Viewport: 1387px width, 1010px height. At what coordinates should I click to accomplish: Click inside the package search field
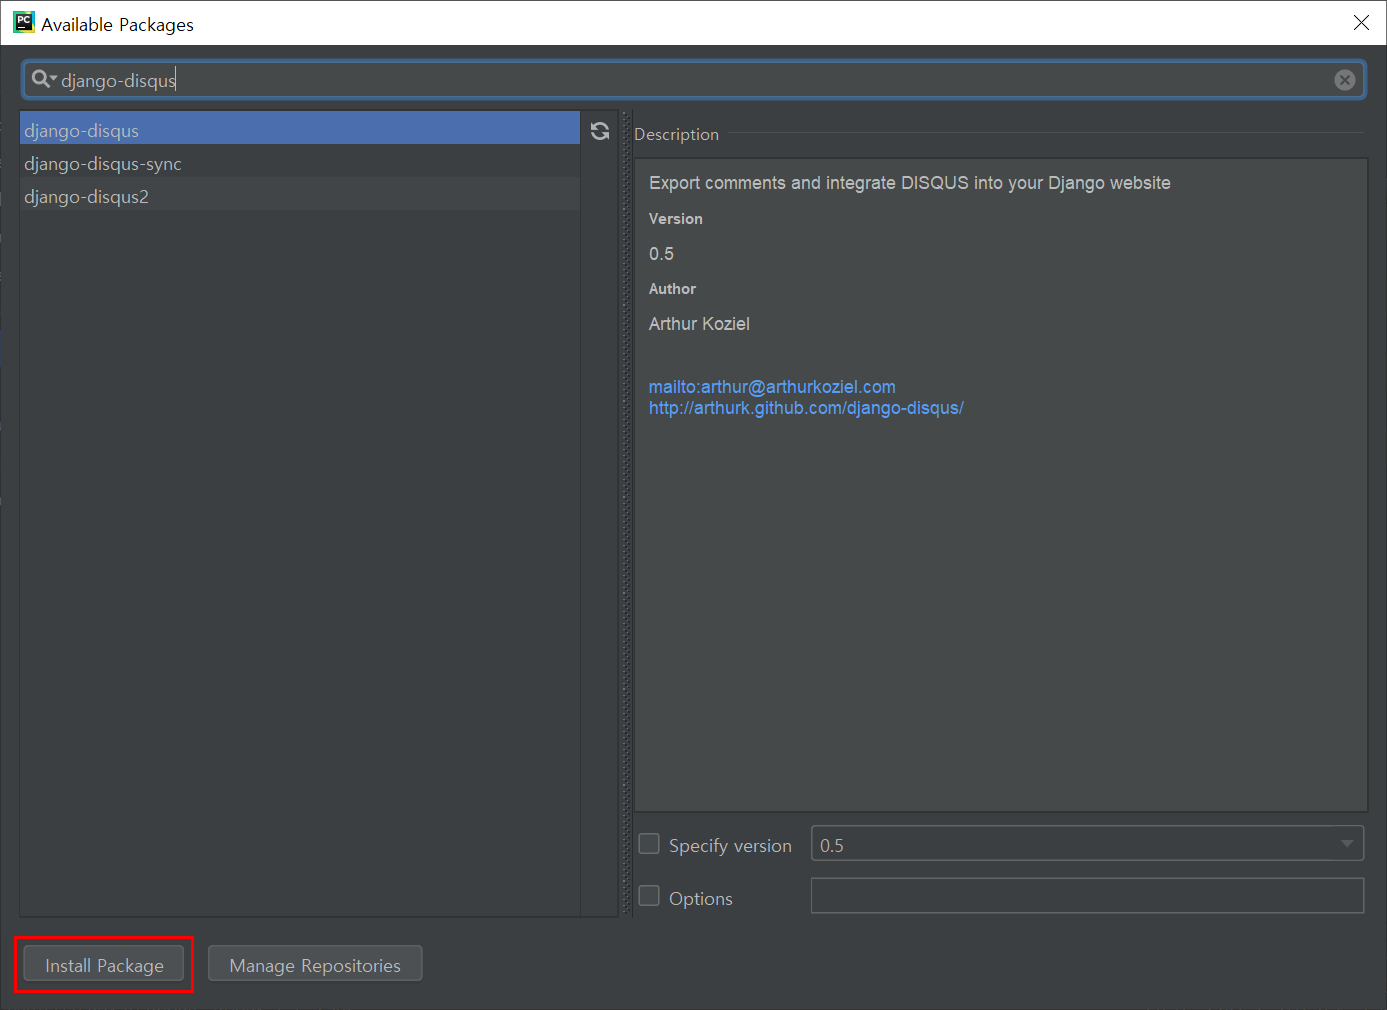[x=694, y=80]
